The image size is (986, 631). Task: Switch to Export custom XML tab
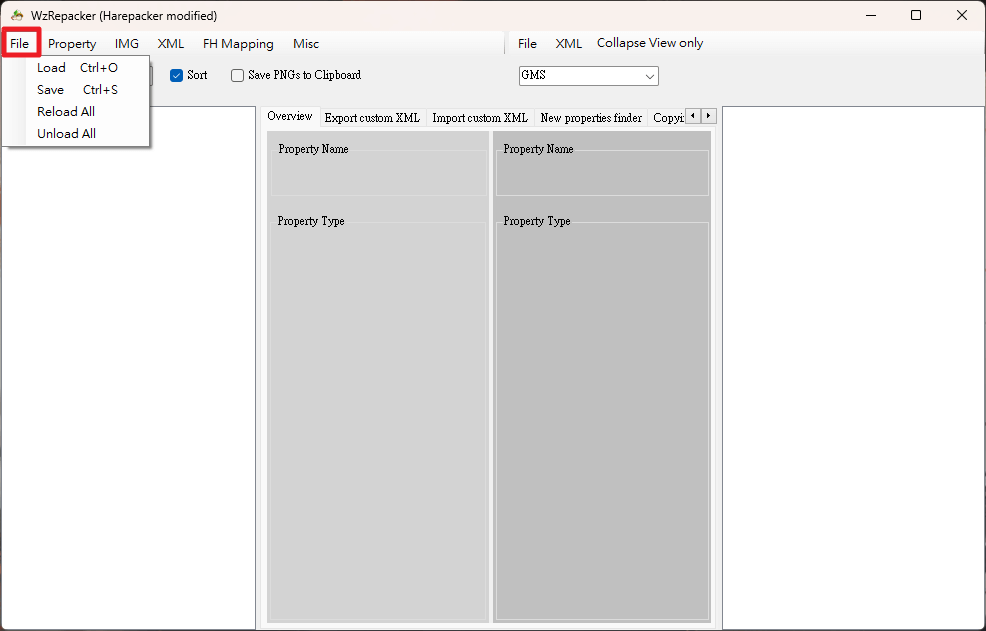tap(372, 118)
